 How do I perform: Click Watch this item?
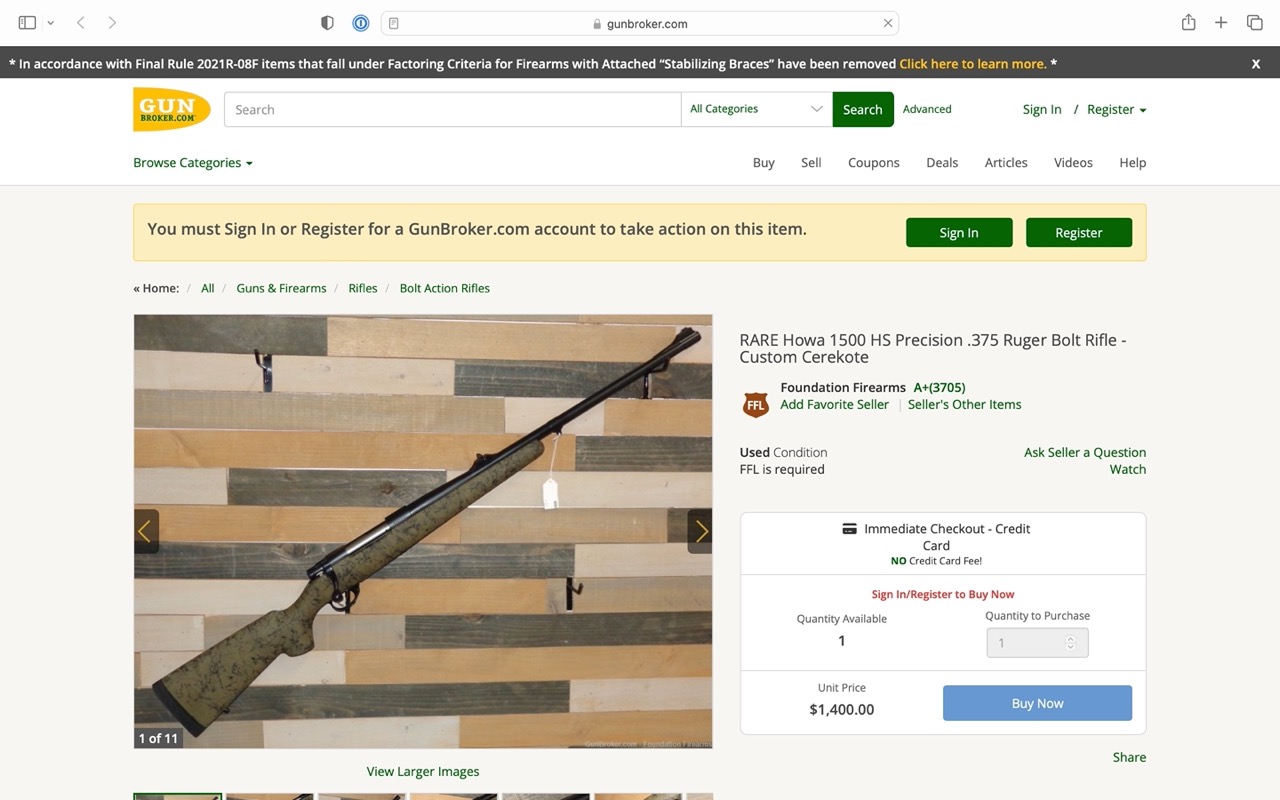1128,469
